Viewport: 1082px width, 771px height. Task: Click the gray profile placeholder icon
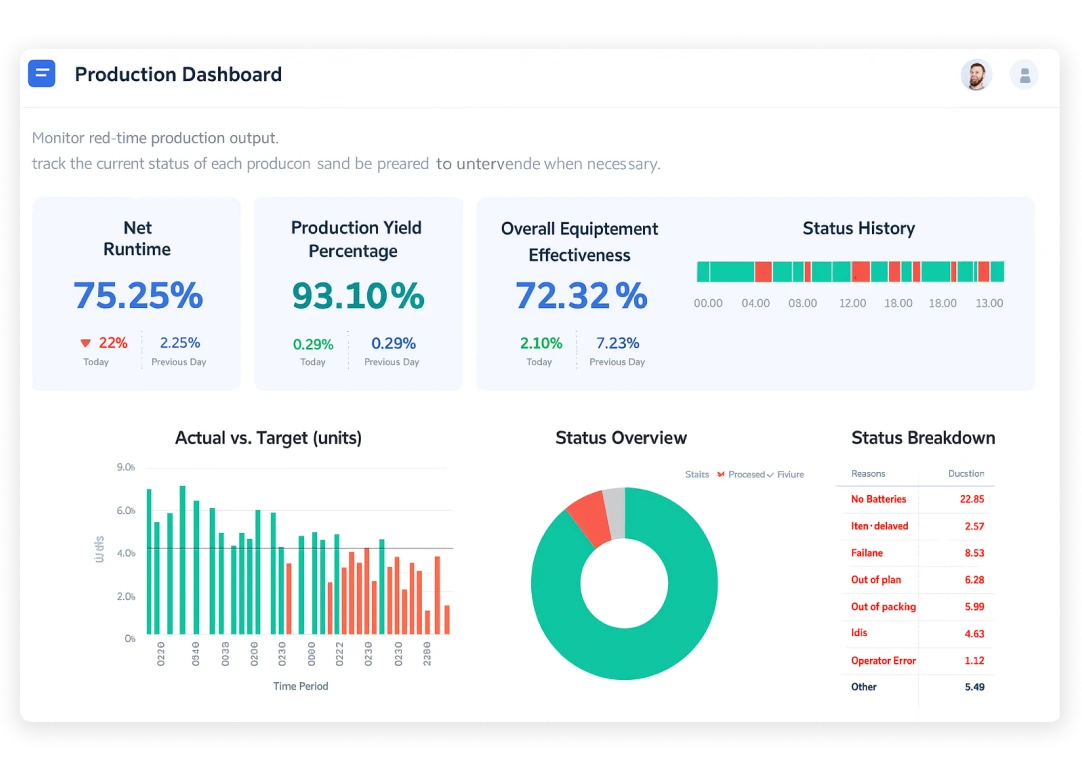point(1024,75)
